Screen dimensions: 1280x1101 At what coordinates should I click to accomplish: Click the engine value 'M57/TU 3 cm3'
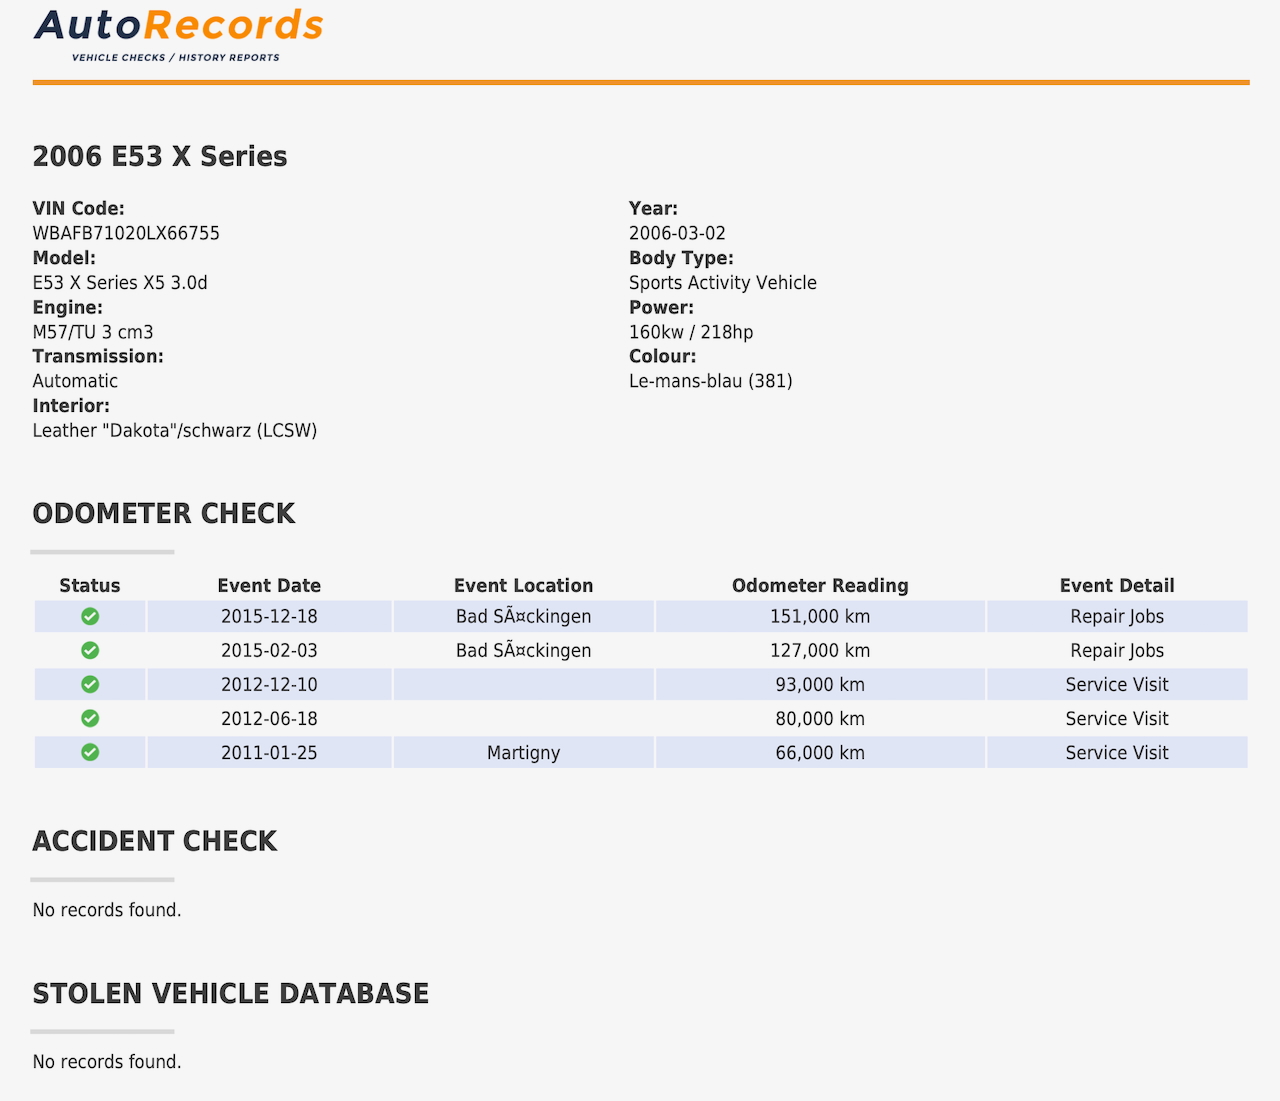tap(93, 332)
